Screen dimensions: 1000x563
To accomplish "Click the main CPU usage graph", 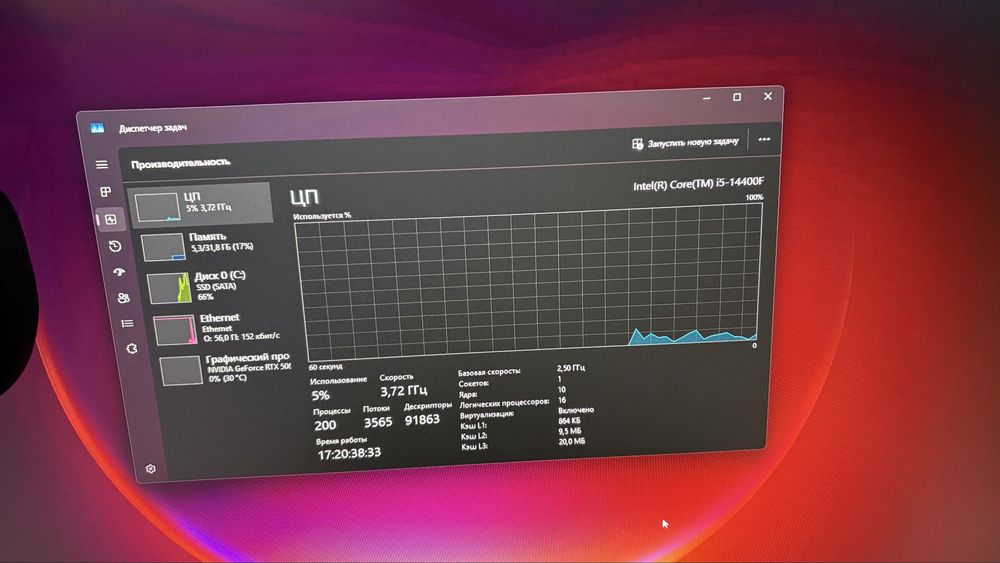I will pos(530,284).
